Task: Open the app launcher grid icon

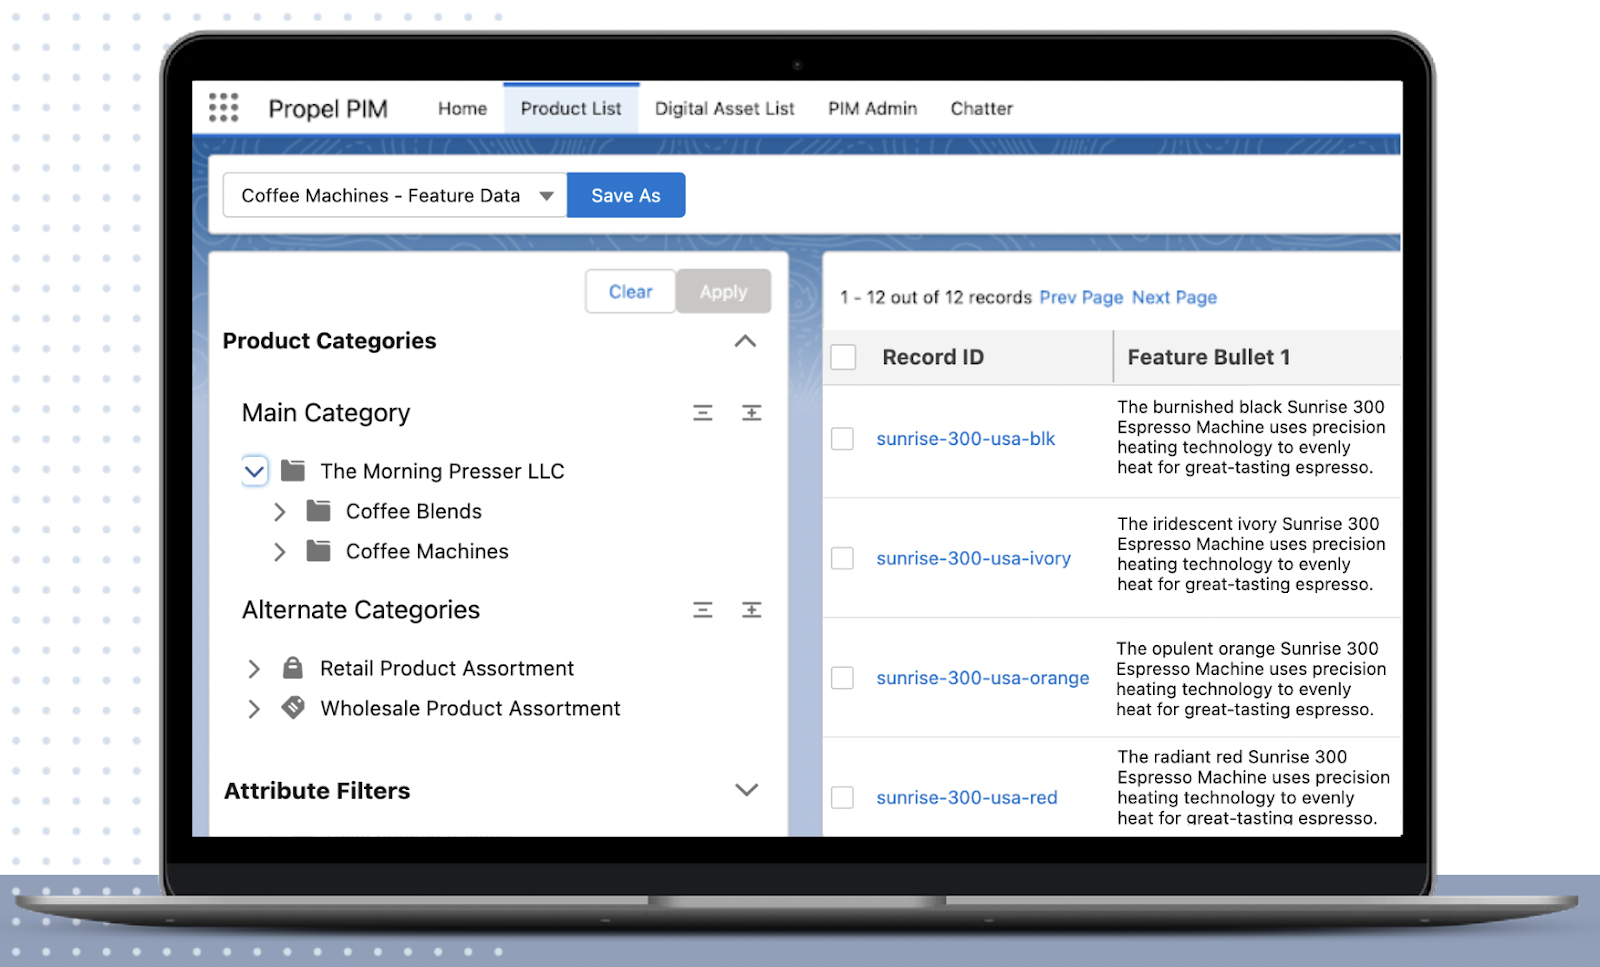Action: (223, 107)
